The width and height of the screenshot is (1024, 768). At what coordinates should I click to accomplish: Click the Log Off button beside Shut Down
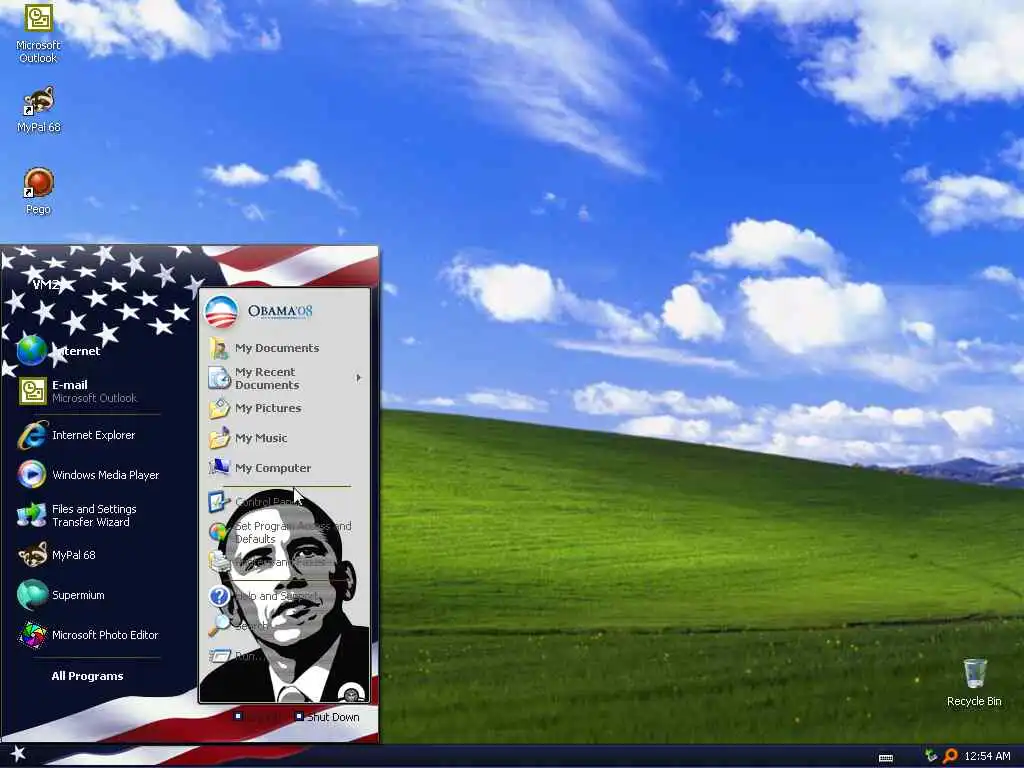point(257,717)
